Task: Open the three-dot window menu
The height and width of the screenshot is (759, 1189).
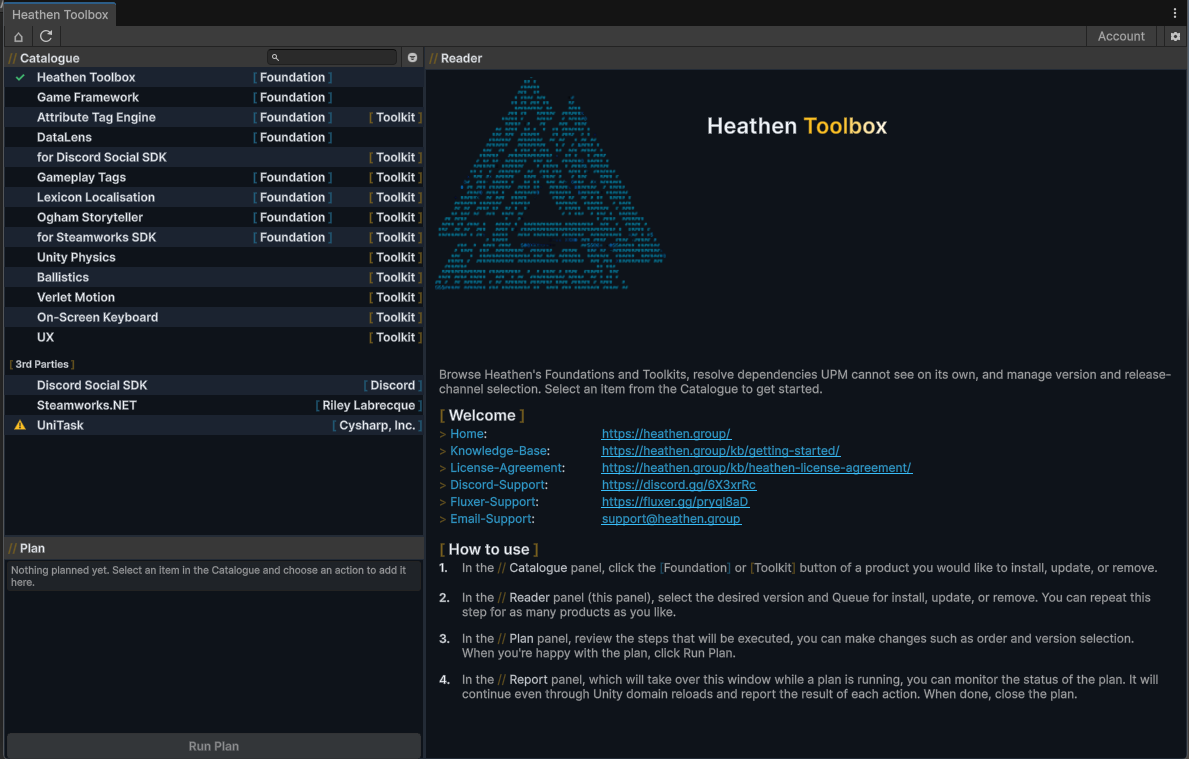Action: pos(1175,13)
